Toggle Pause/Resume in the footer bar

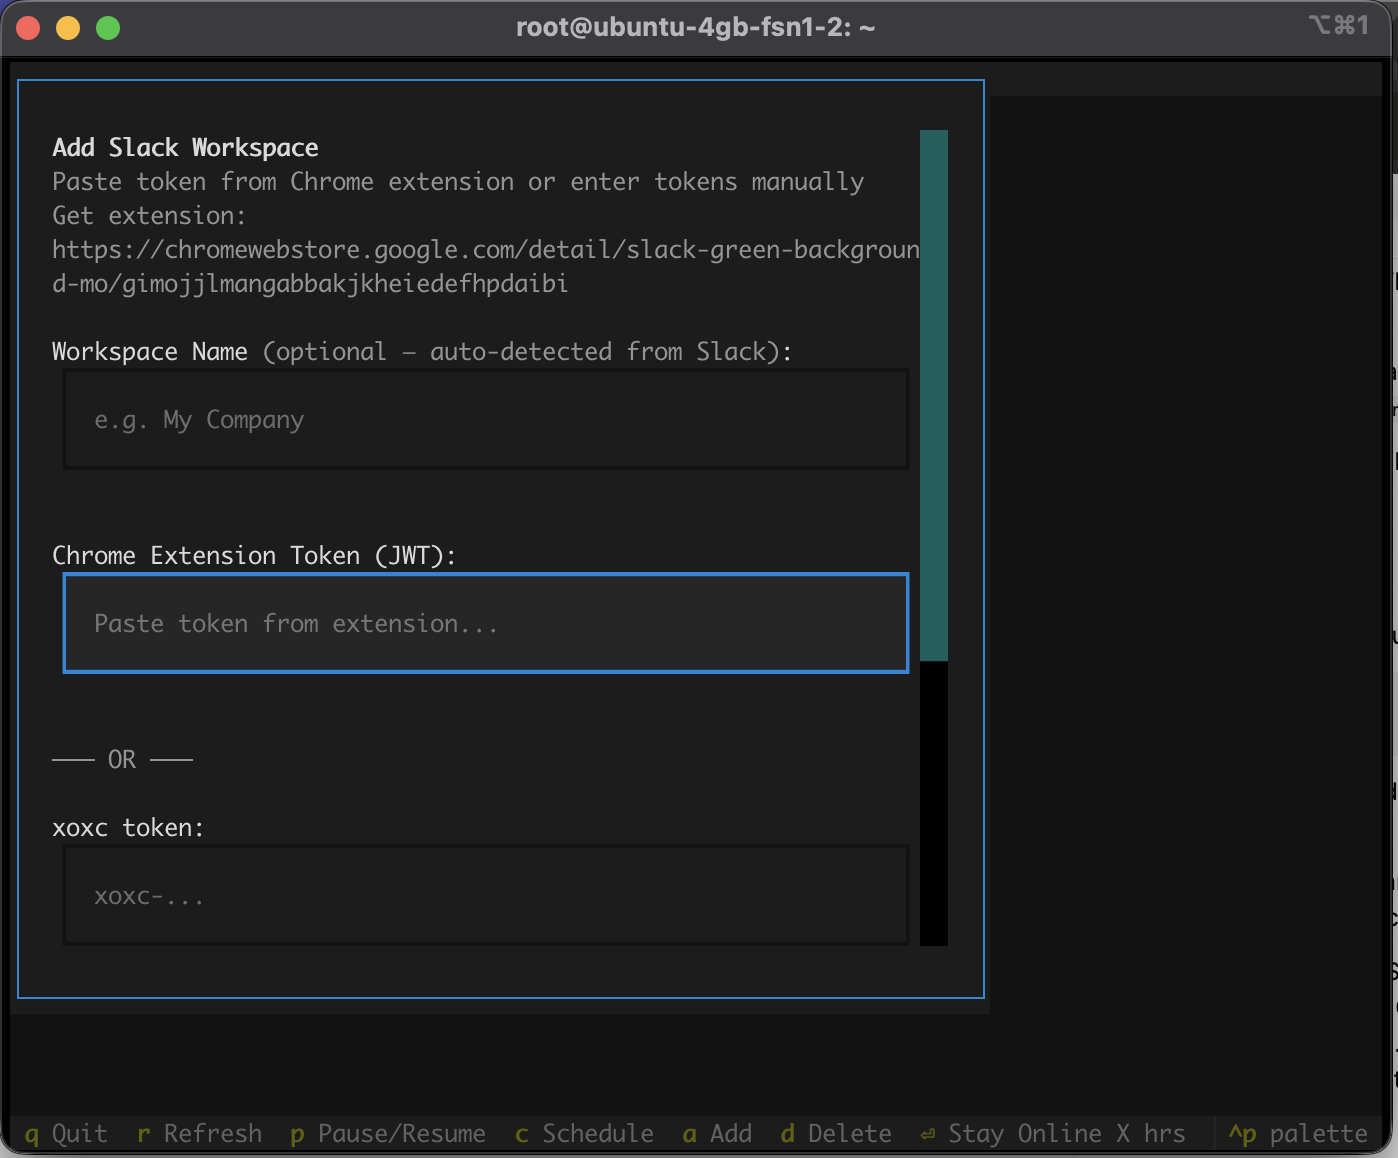point(388,1134)
